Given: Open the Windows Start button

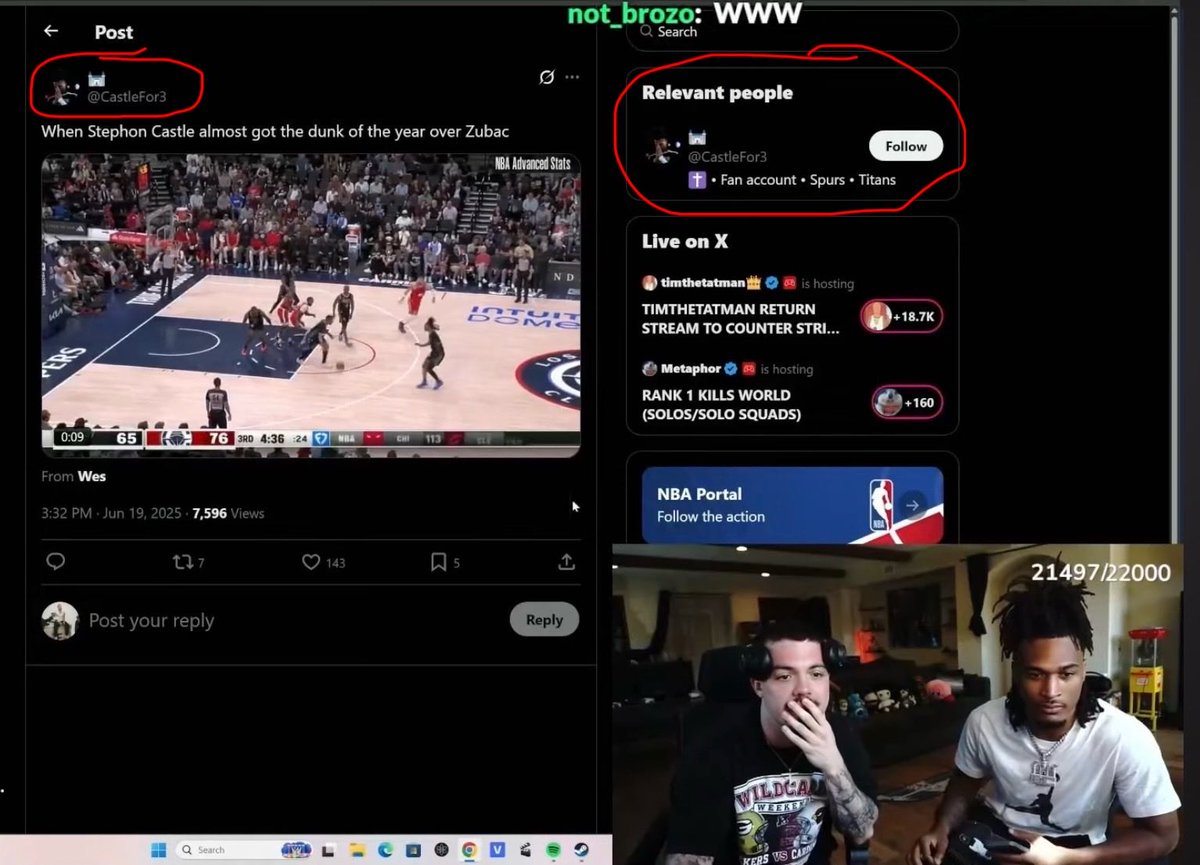Looking at the screenshot, I should pyautogui.click(x=158, y=850).
